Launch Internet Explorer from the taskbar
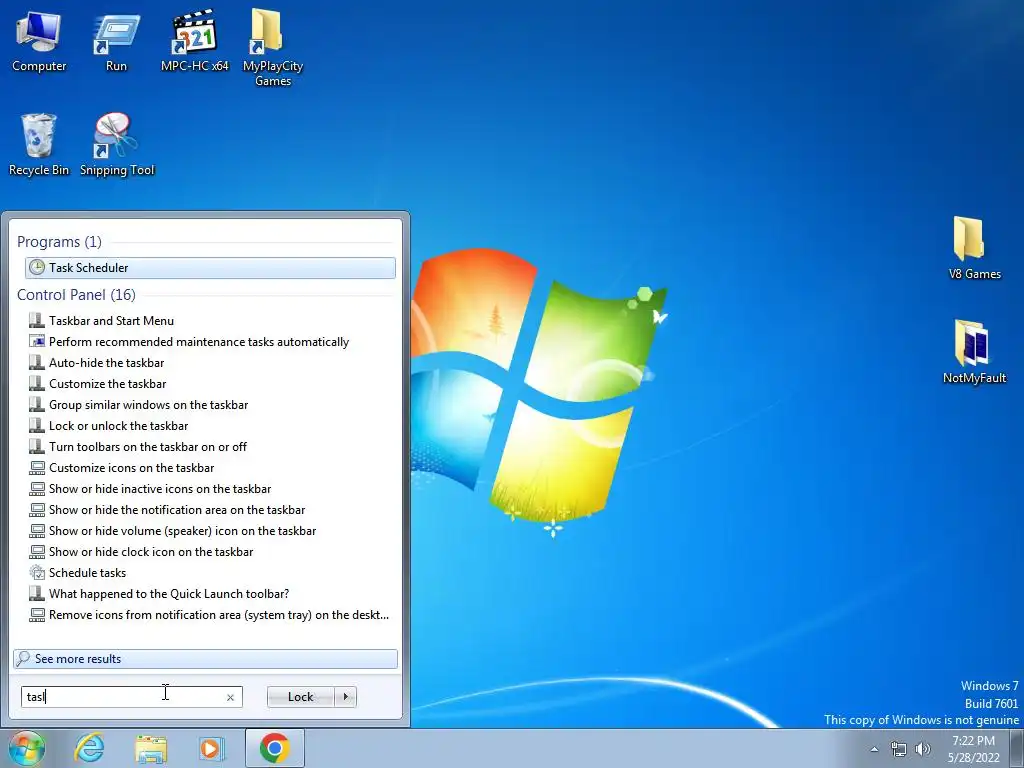 coord(89,748)
